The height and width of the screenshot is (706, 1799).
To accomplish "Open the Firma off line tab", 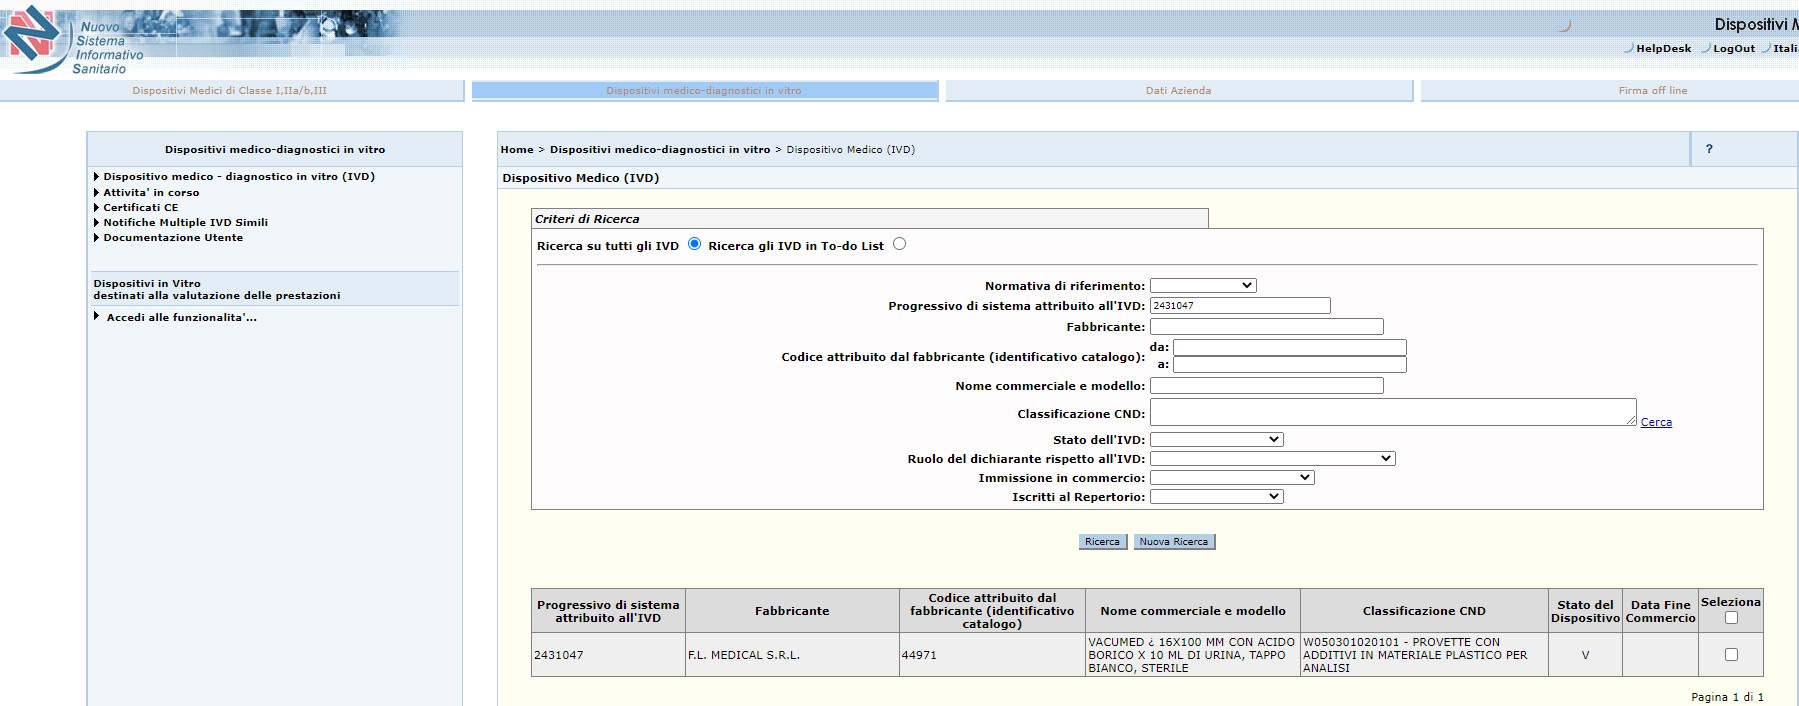I will click(1652, 91).
